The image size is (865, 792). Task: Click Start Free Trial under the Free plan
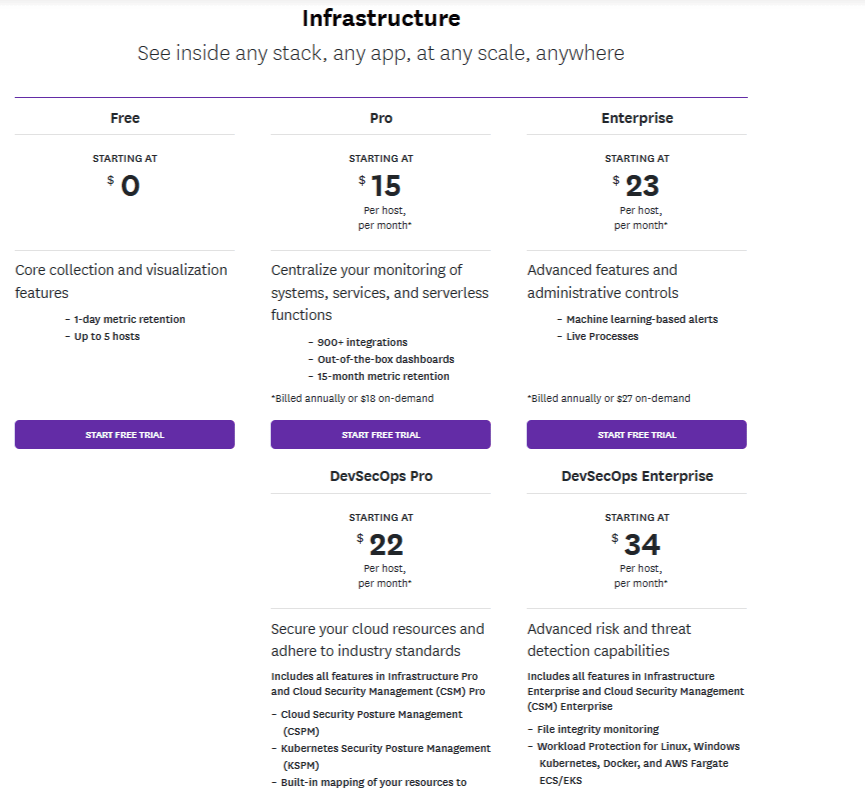tap(125, 435)
